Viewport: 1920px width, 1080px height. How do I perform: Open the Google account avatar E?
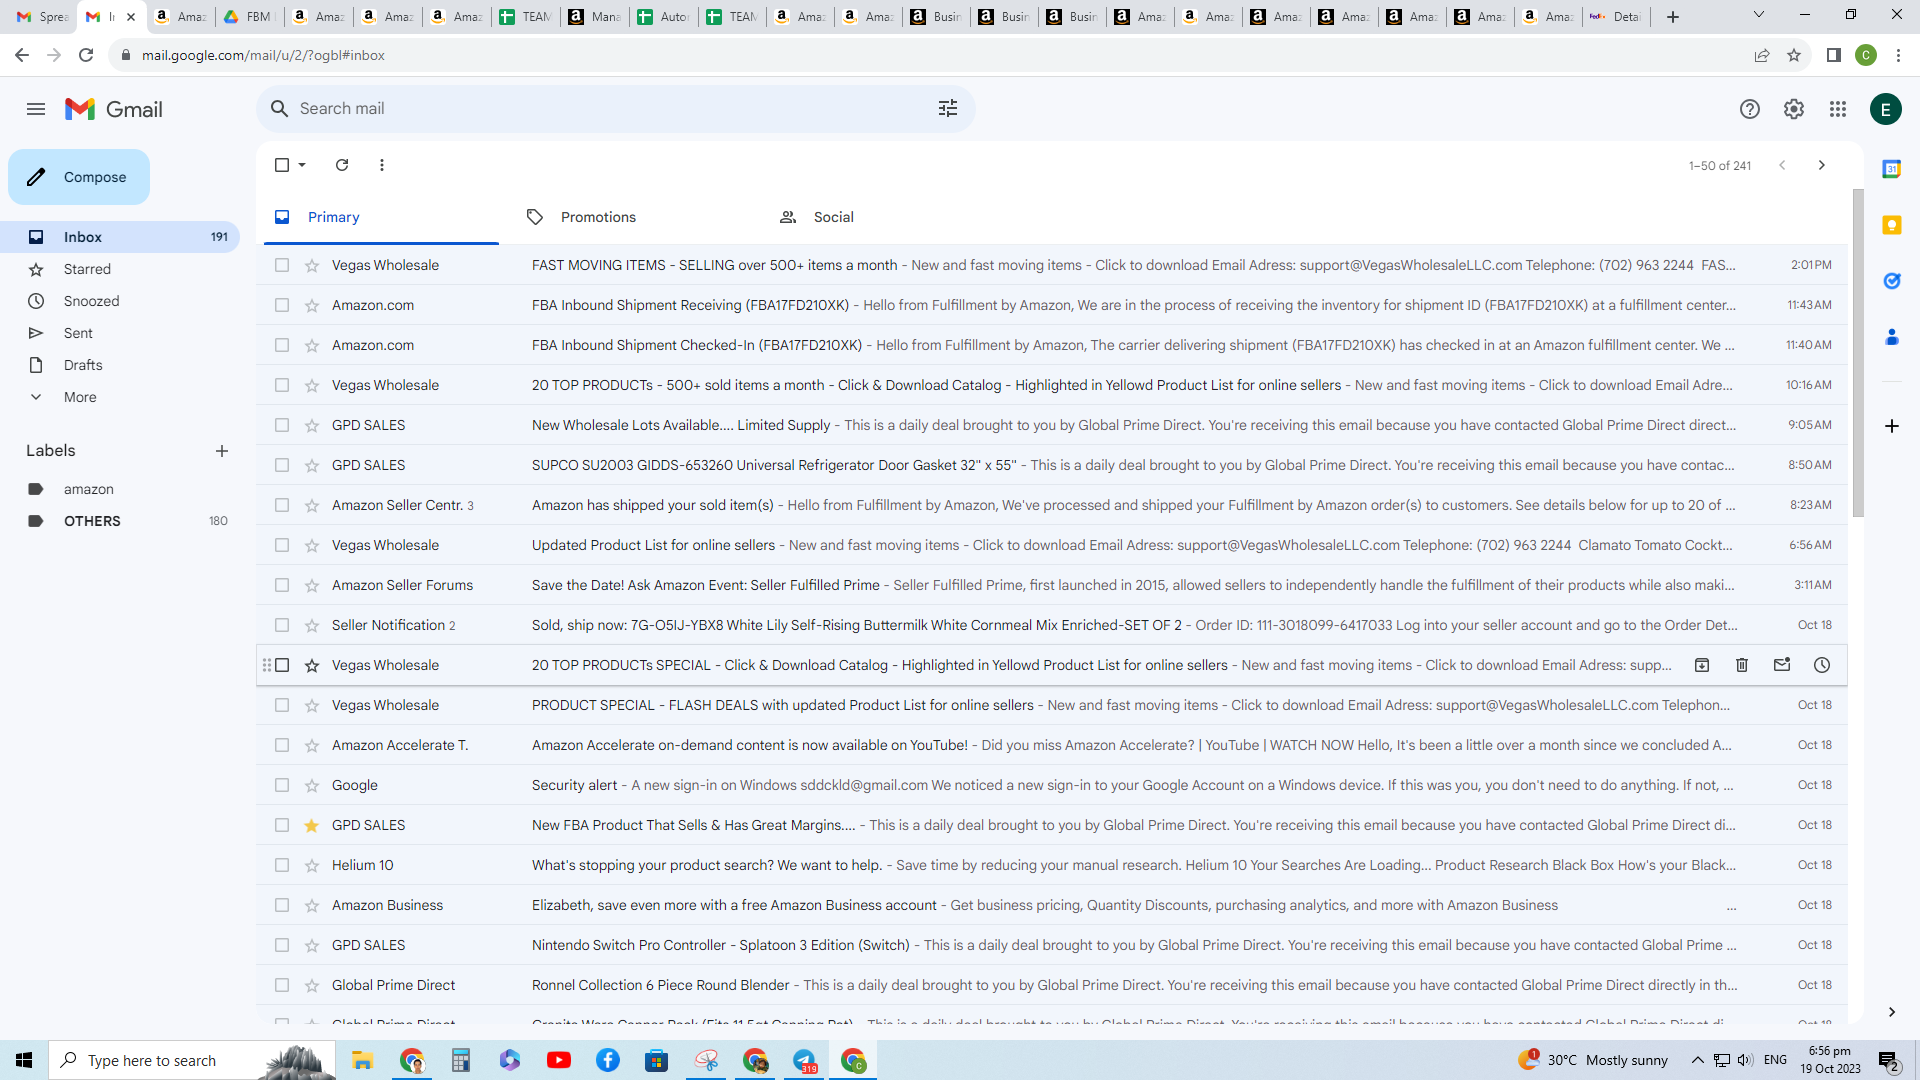pyautogui.click(x=1886, y=109)
